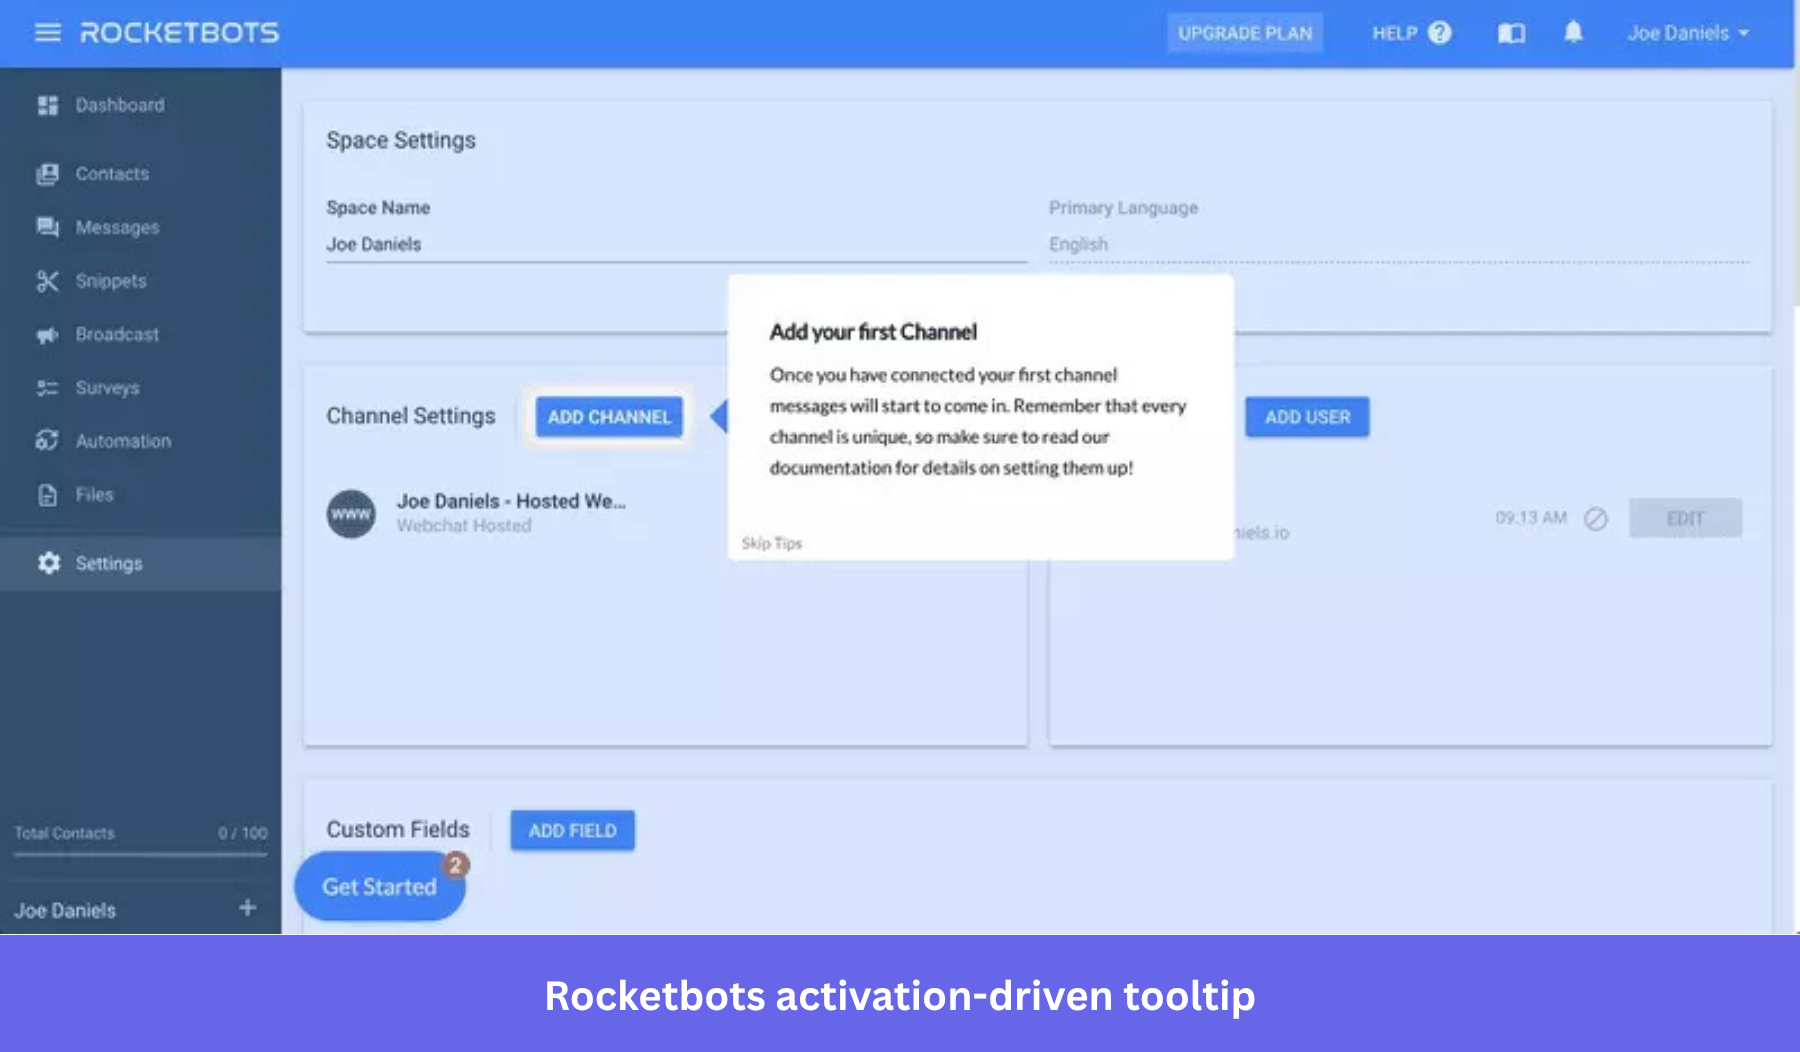Open notifications bell icon

pos(1573,33)
